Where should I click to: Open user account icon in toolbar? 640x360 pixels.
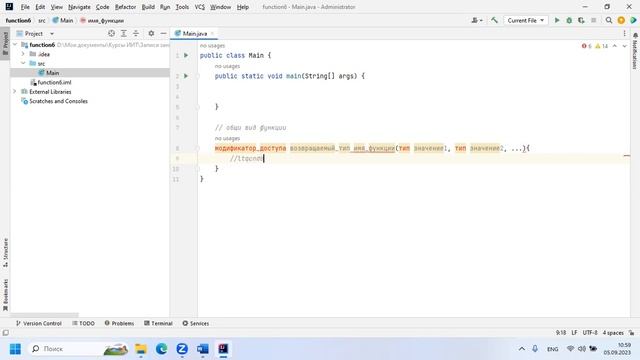[x=477, y=20]
